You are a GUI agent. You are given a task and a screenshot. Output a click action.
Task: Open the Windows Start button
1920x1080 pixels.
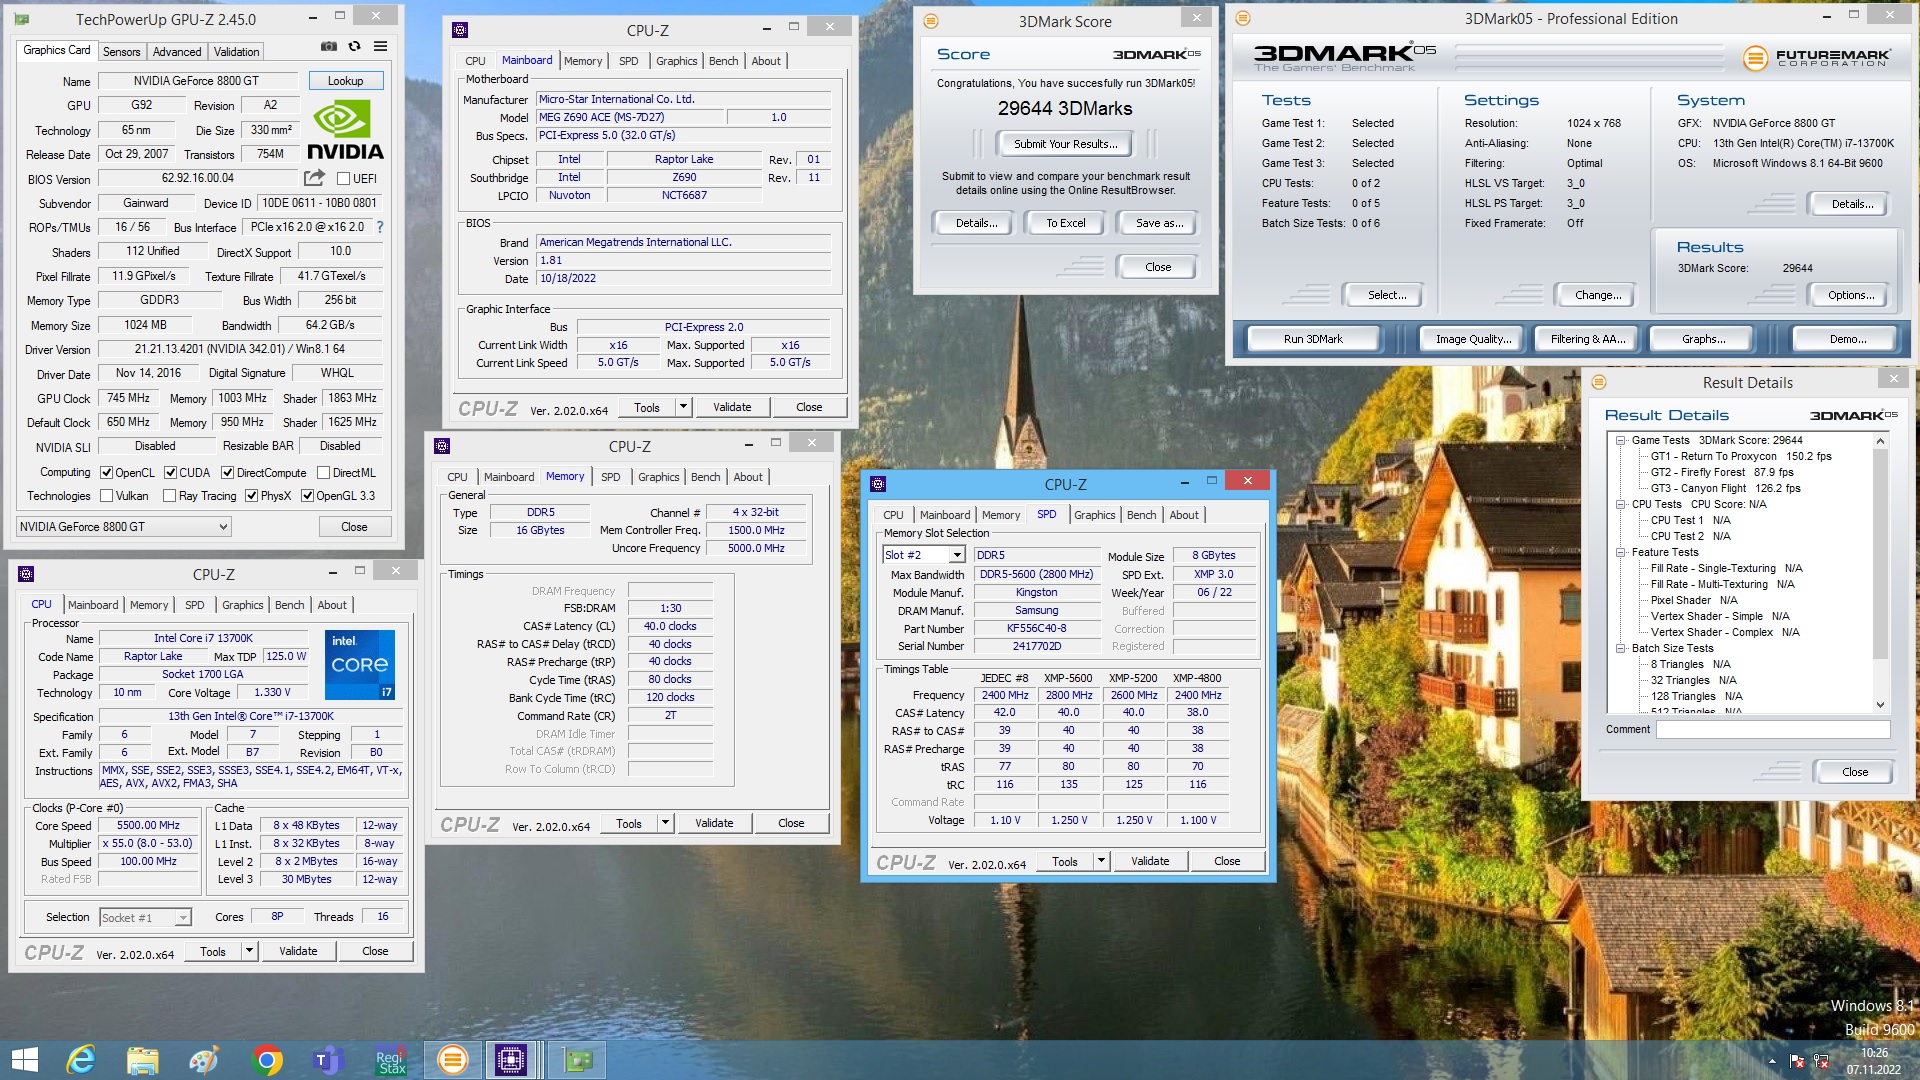[x=24, y=1060]
